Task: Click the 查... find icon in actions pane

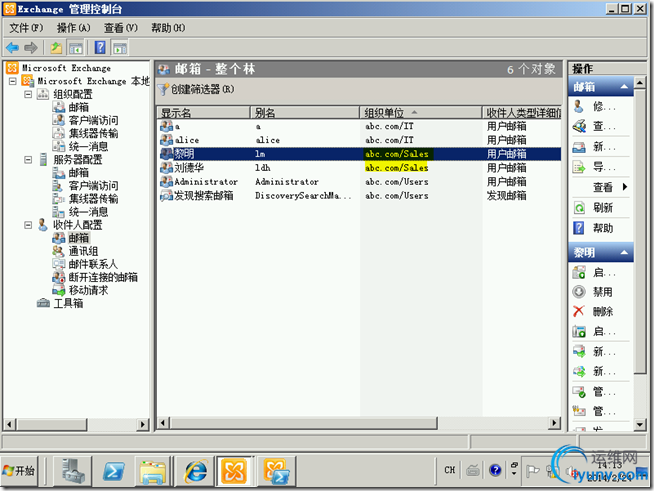Action: 579,126
